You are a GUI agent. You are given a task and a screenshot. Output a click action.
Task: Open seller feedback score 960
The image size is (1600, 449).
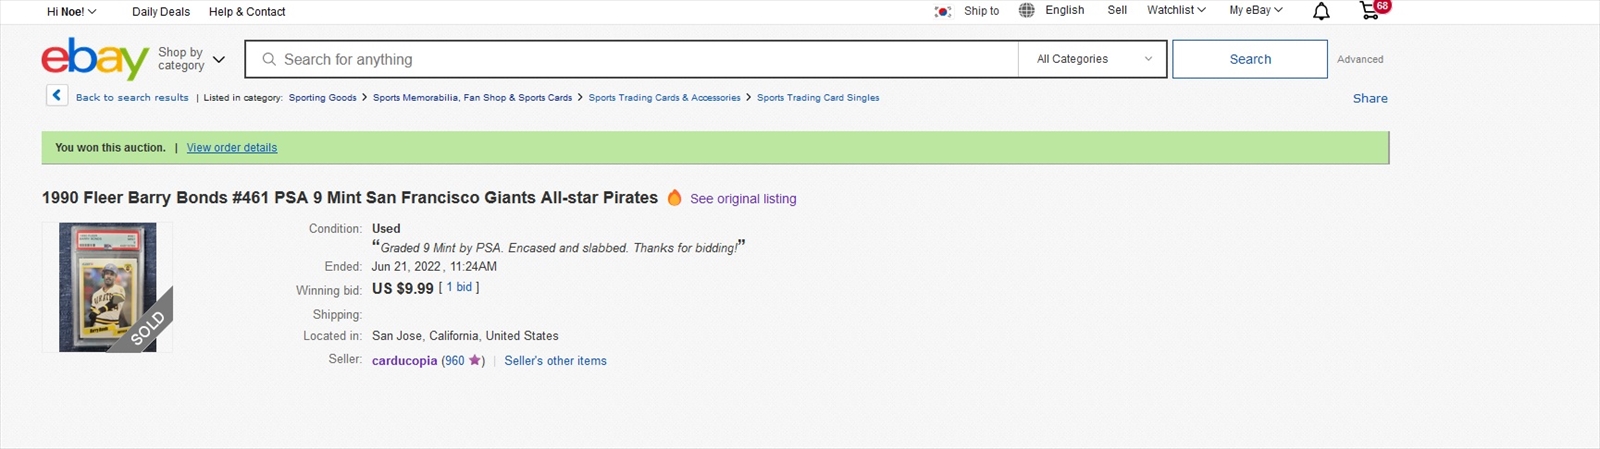coord(454,361)
